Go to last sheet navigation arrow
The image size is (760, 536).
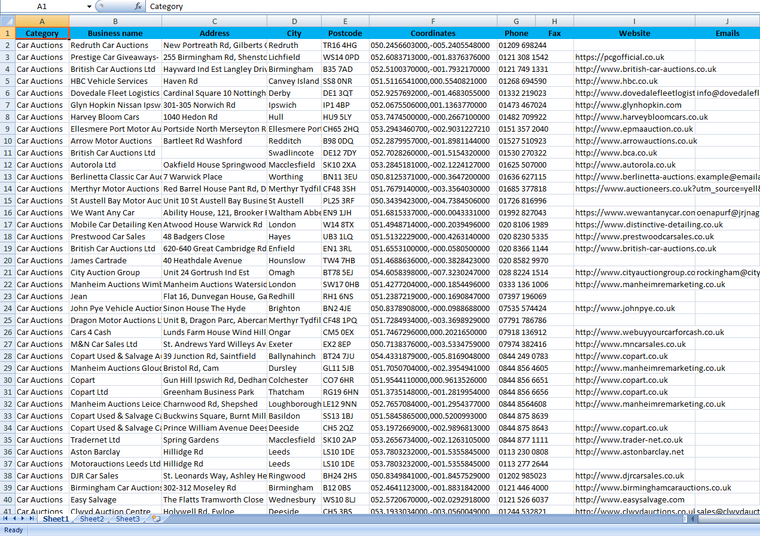click(32, 519)
